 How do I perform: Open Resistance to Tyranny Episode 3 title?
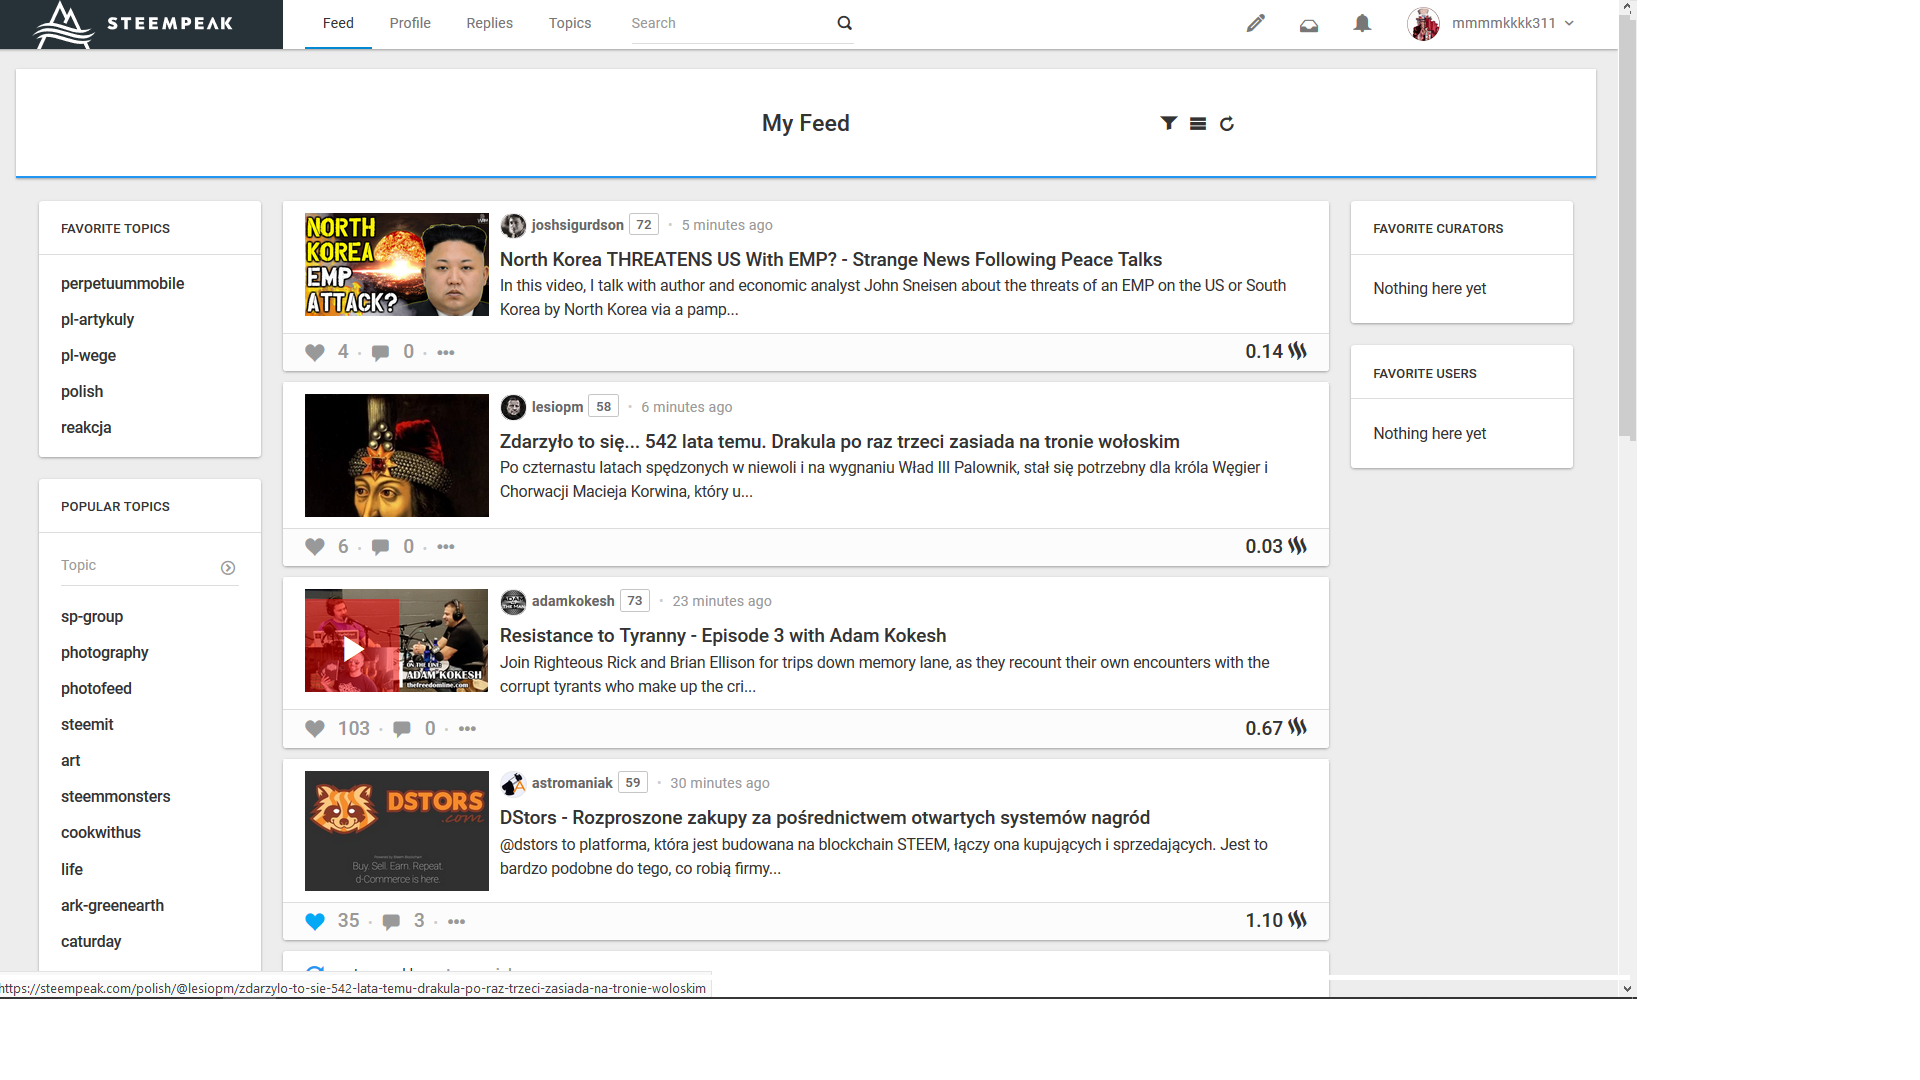723,635
